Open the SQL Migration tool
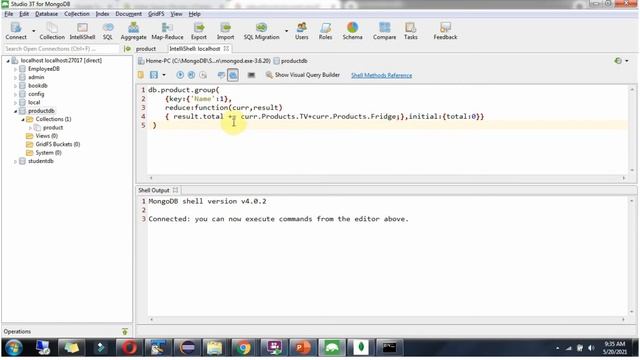640x360 pixels. pos(261,31)
